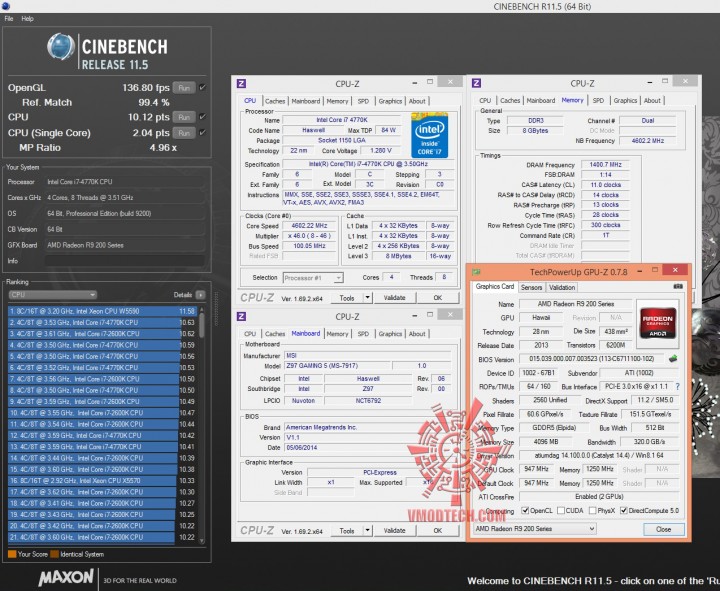
Task: Click the Specification field in CPU-Z
Action: point(368,164)
